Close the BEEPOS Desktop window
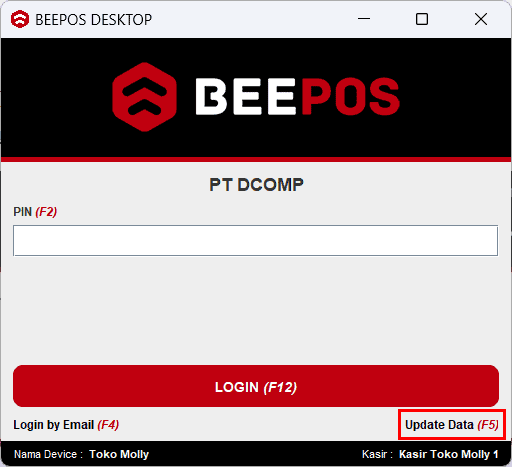Viewport: 512px width, 467px height. (481, 19)
